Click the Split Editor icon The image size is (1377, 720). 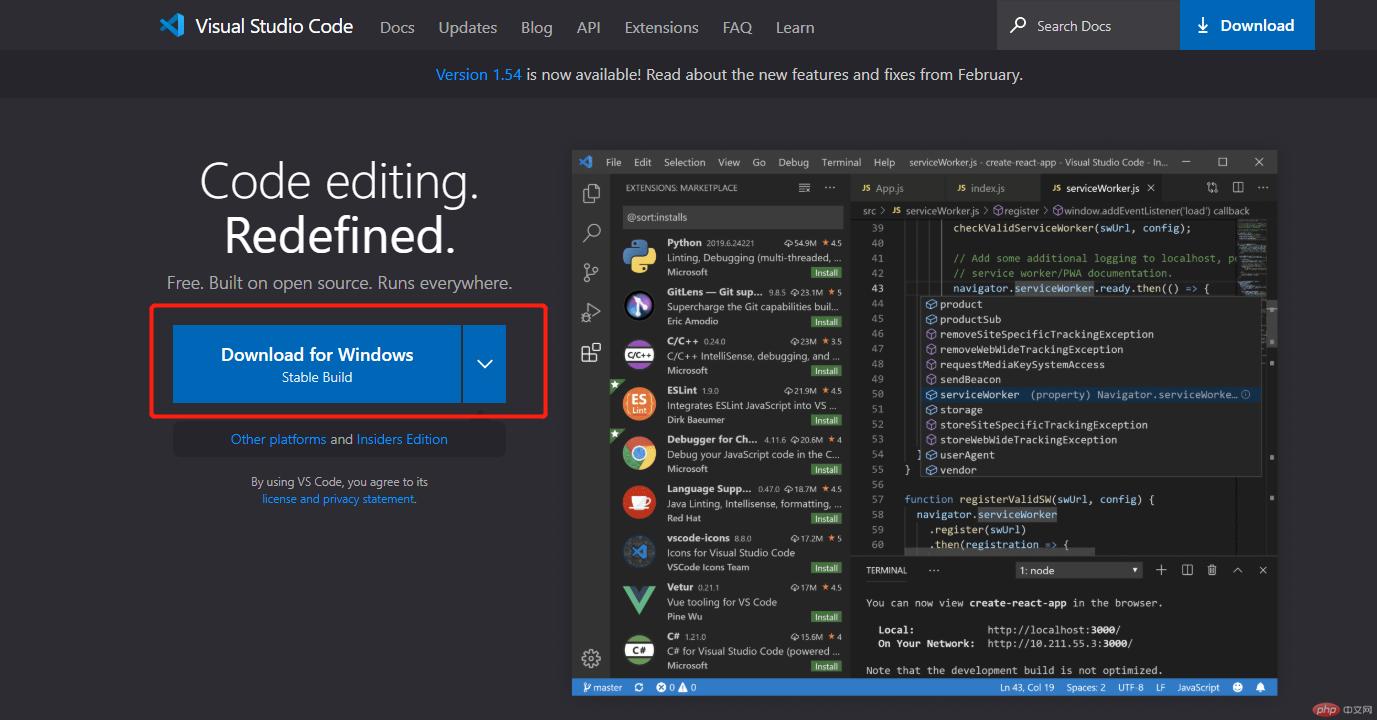pyautogui.click(x=1238, y=187)
